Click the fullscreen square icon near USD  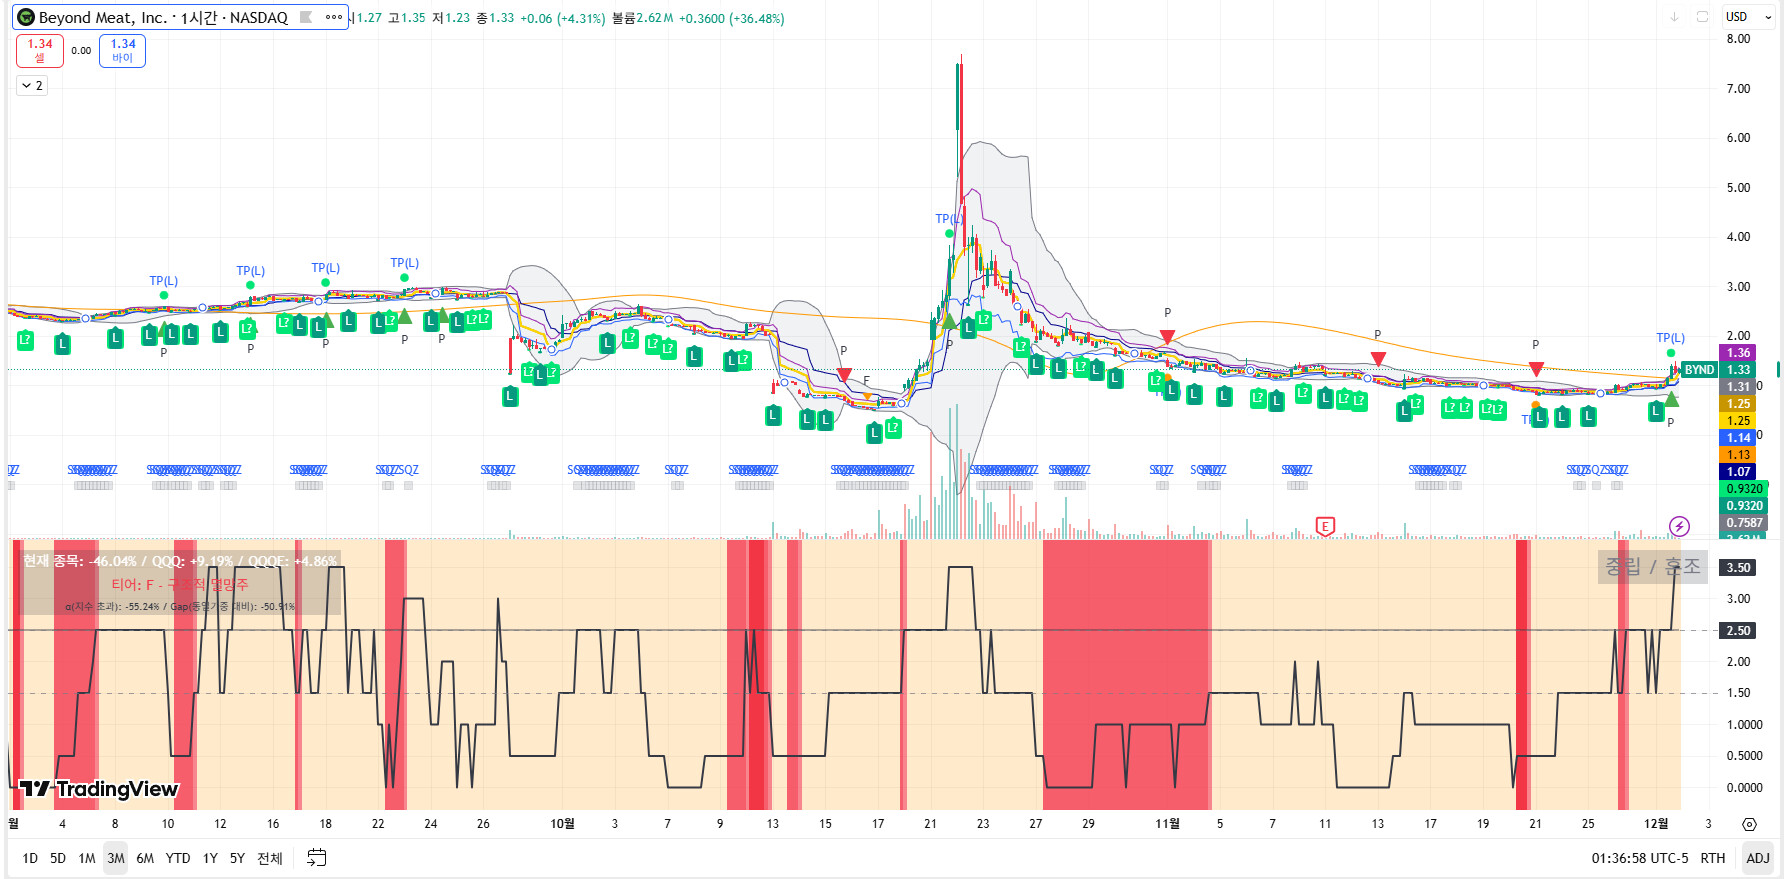(x=1702, y=17)
